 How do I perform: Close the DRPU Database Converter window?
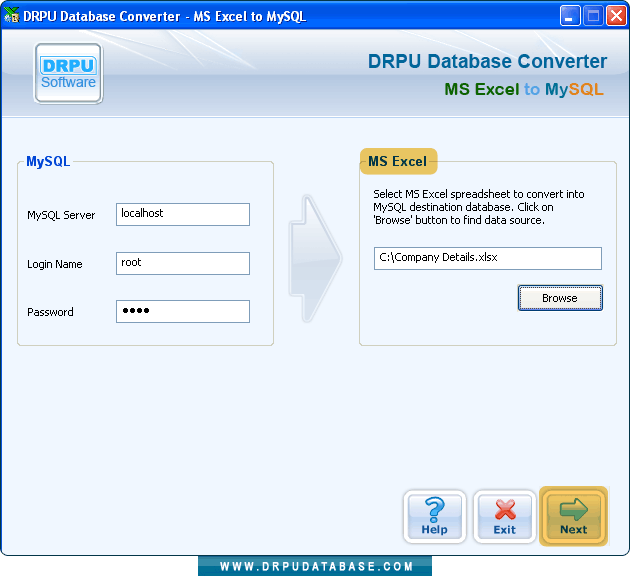point(616,16)
